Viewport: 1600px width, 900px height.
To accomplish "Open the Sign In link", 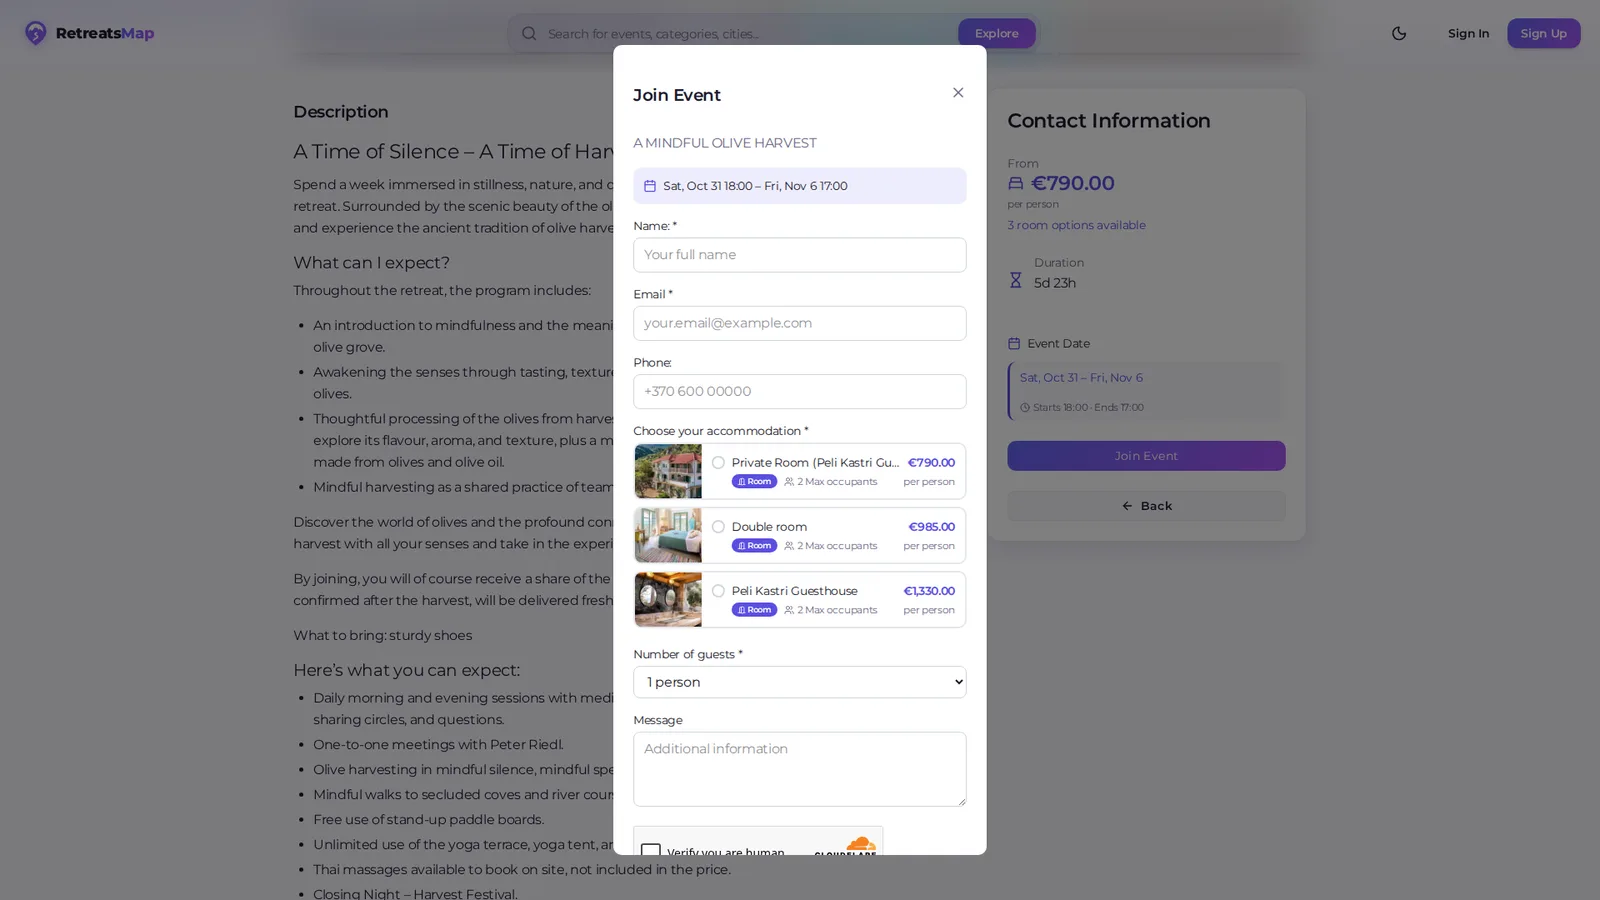I will (1468, 33).
